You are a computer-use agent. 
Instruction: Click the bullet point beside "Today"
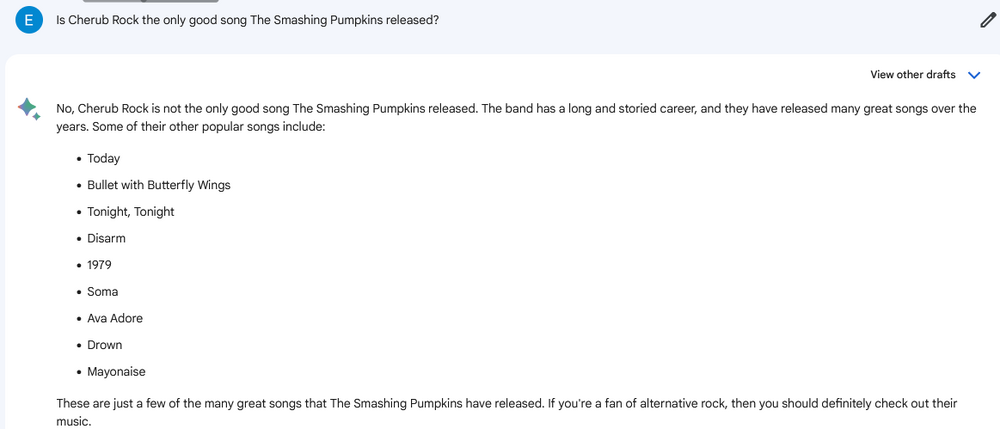tap(78, 159)
